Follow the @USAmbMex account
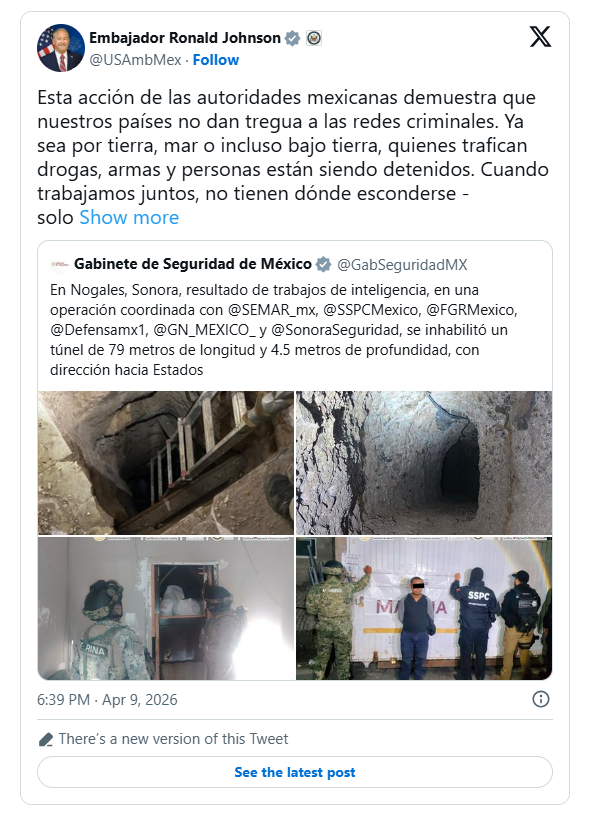This screenshot has width=612, height=824. pyautogui.click(x=215, y=60)
